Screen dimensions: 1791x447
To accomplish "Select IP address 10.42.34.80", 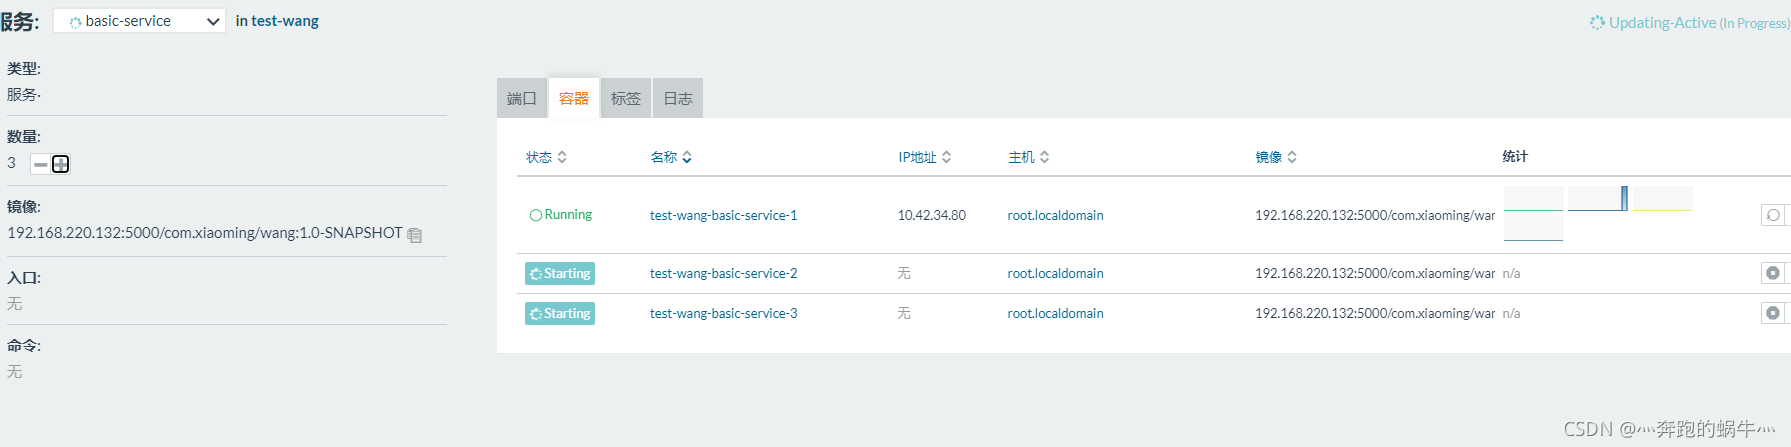I will pos(932,215).
